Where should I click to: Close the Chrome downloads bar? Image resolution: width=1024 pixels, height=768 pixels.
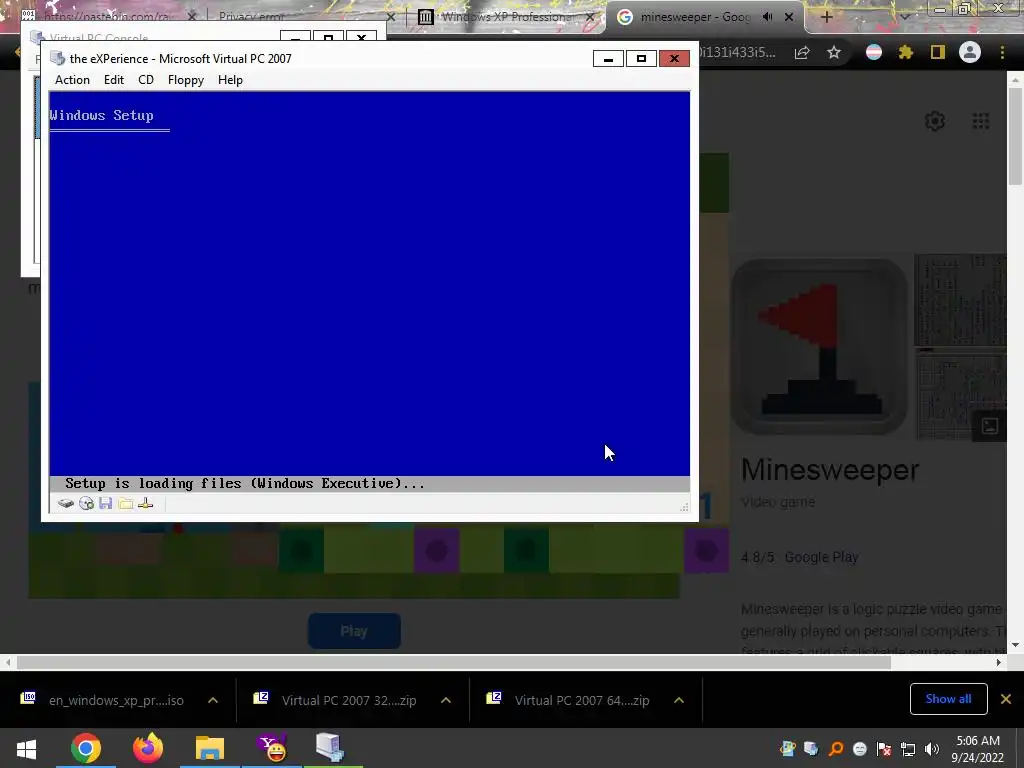click(1006, 699)
